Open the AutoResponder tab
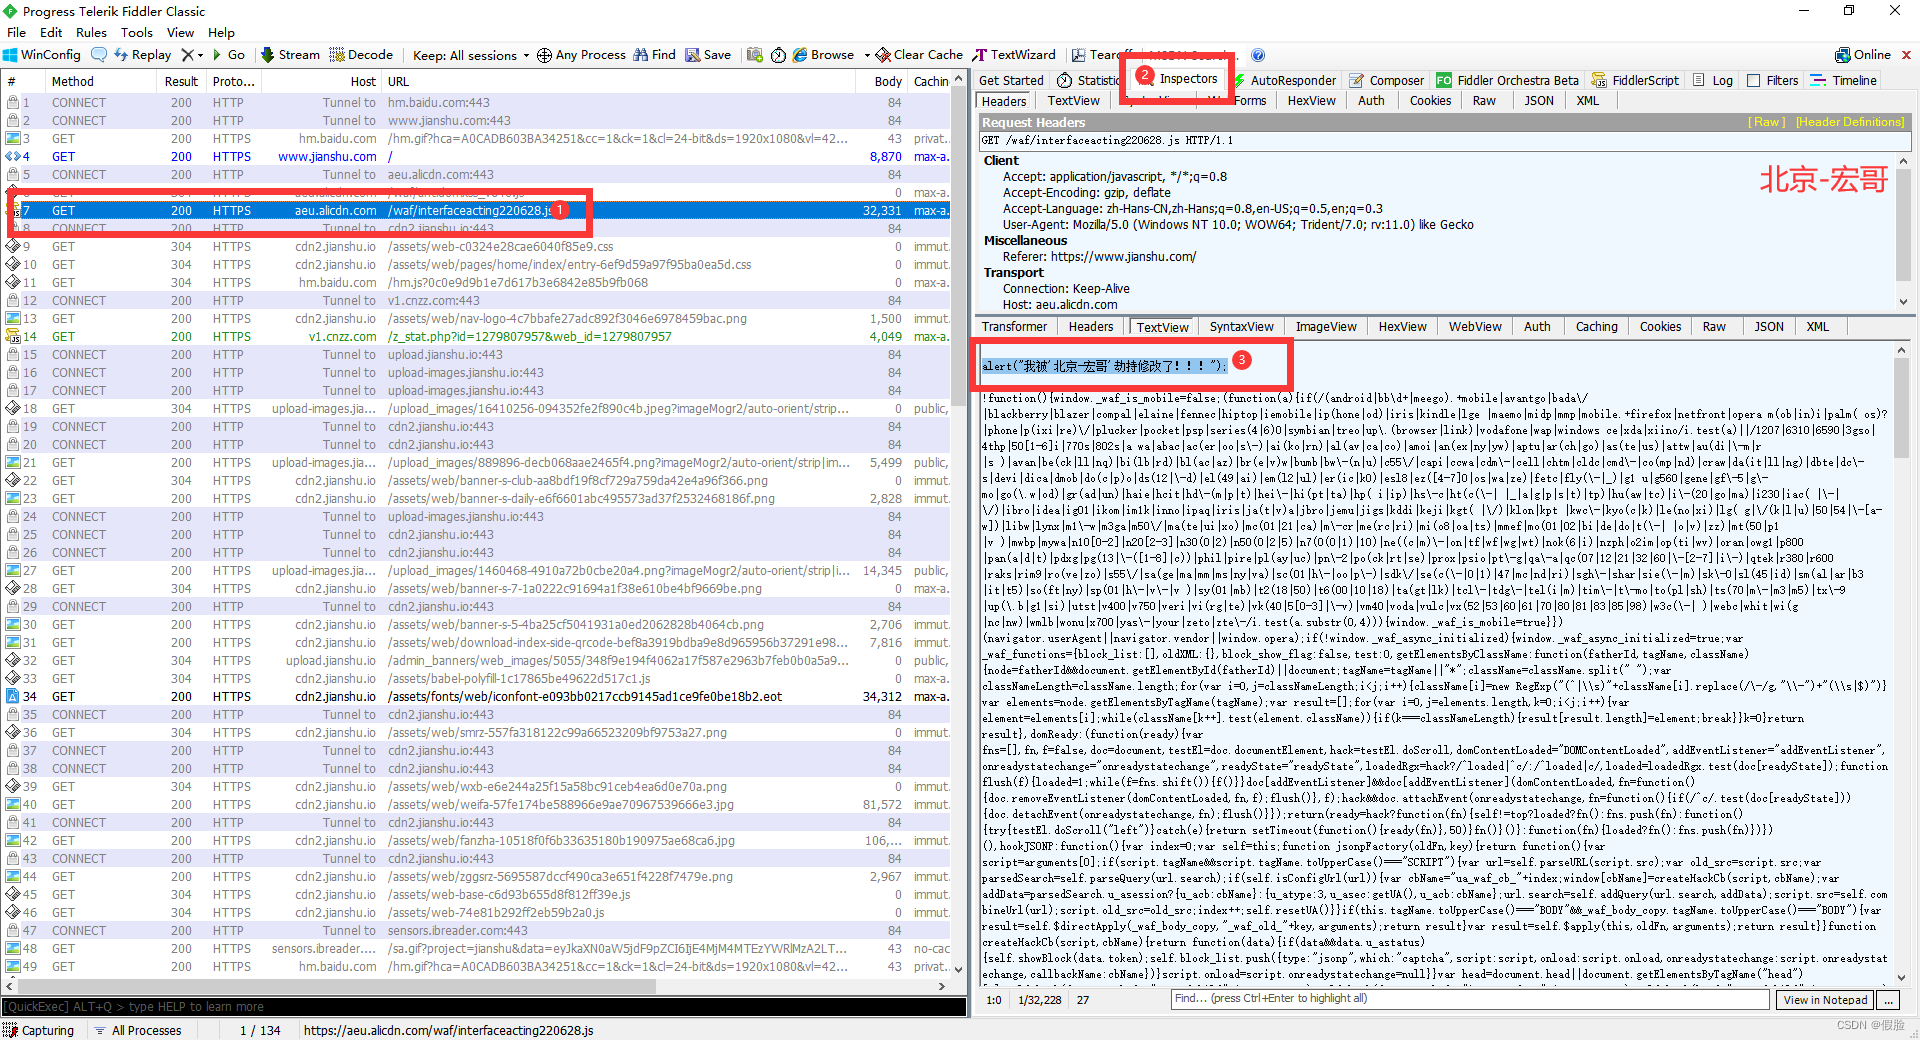Screen dimensions: 1920x1040 coord(1285,81)
